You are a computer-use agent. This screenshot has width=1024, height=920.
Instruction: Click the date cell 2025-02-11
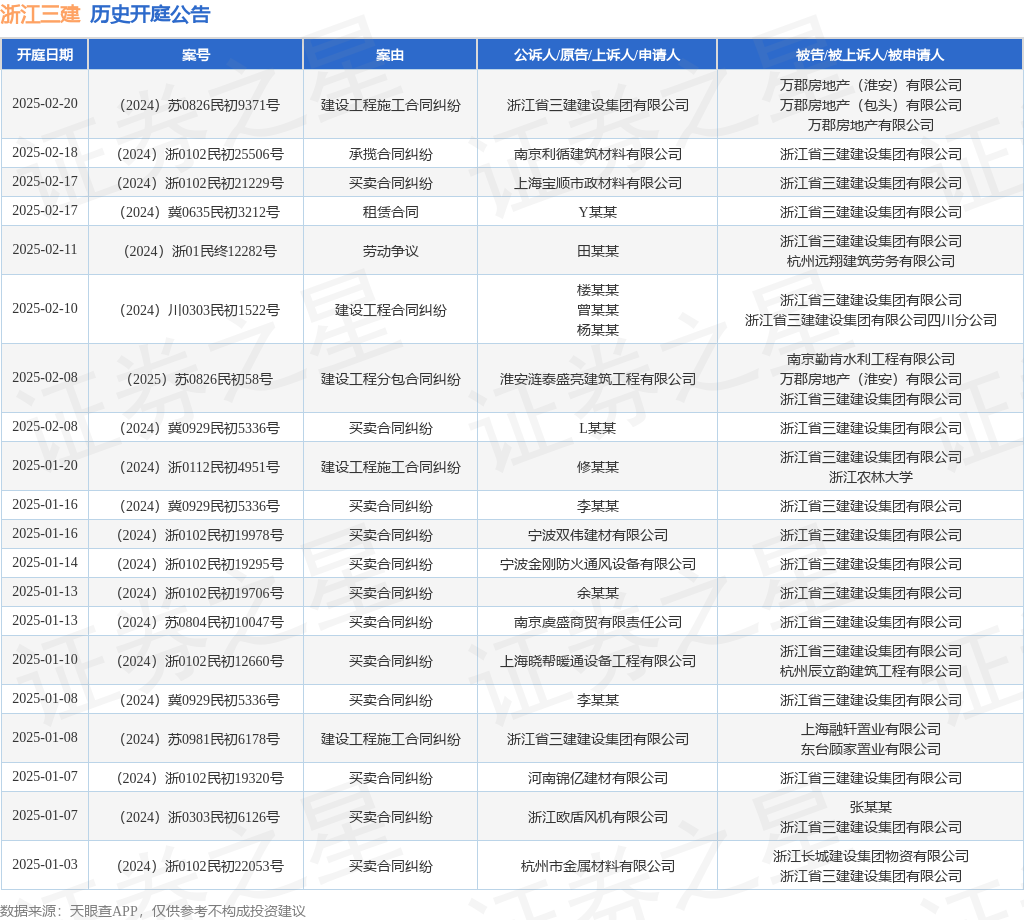(x=44, y=250)
